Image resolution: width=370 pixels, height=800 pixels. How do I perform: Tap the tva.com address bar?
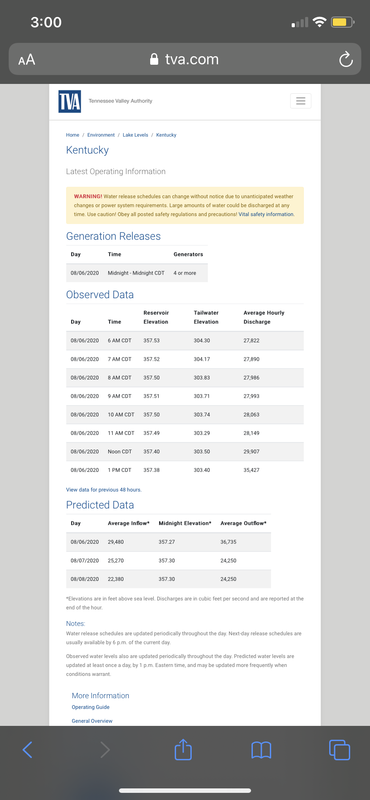185,60
